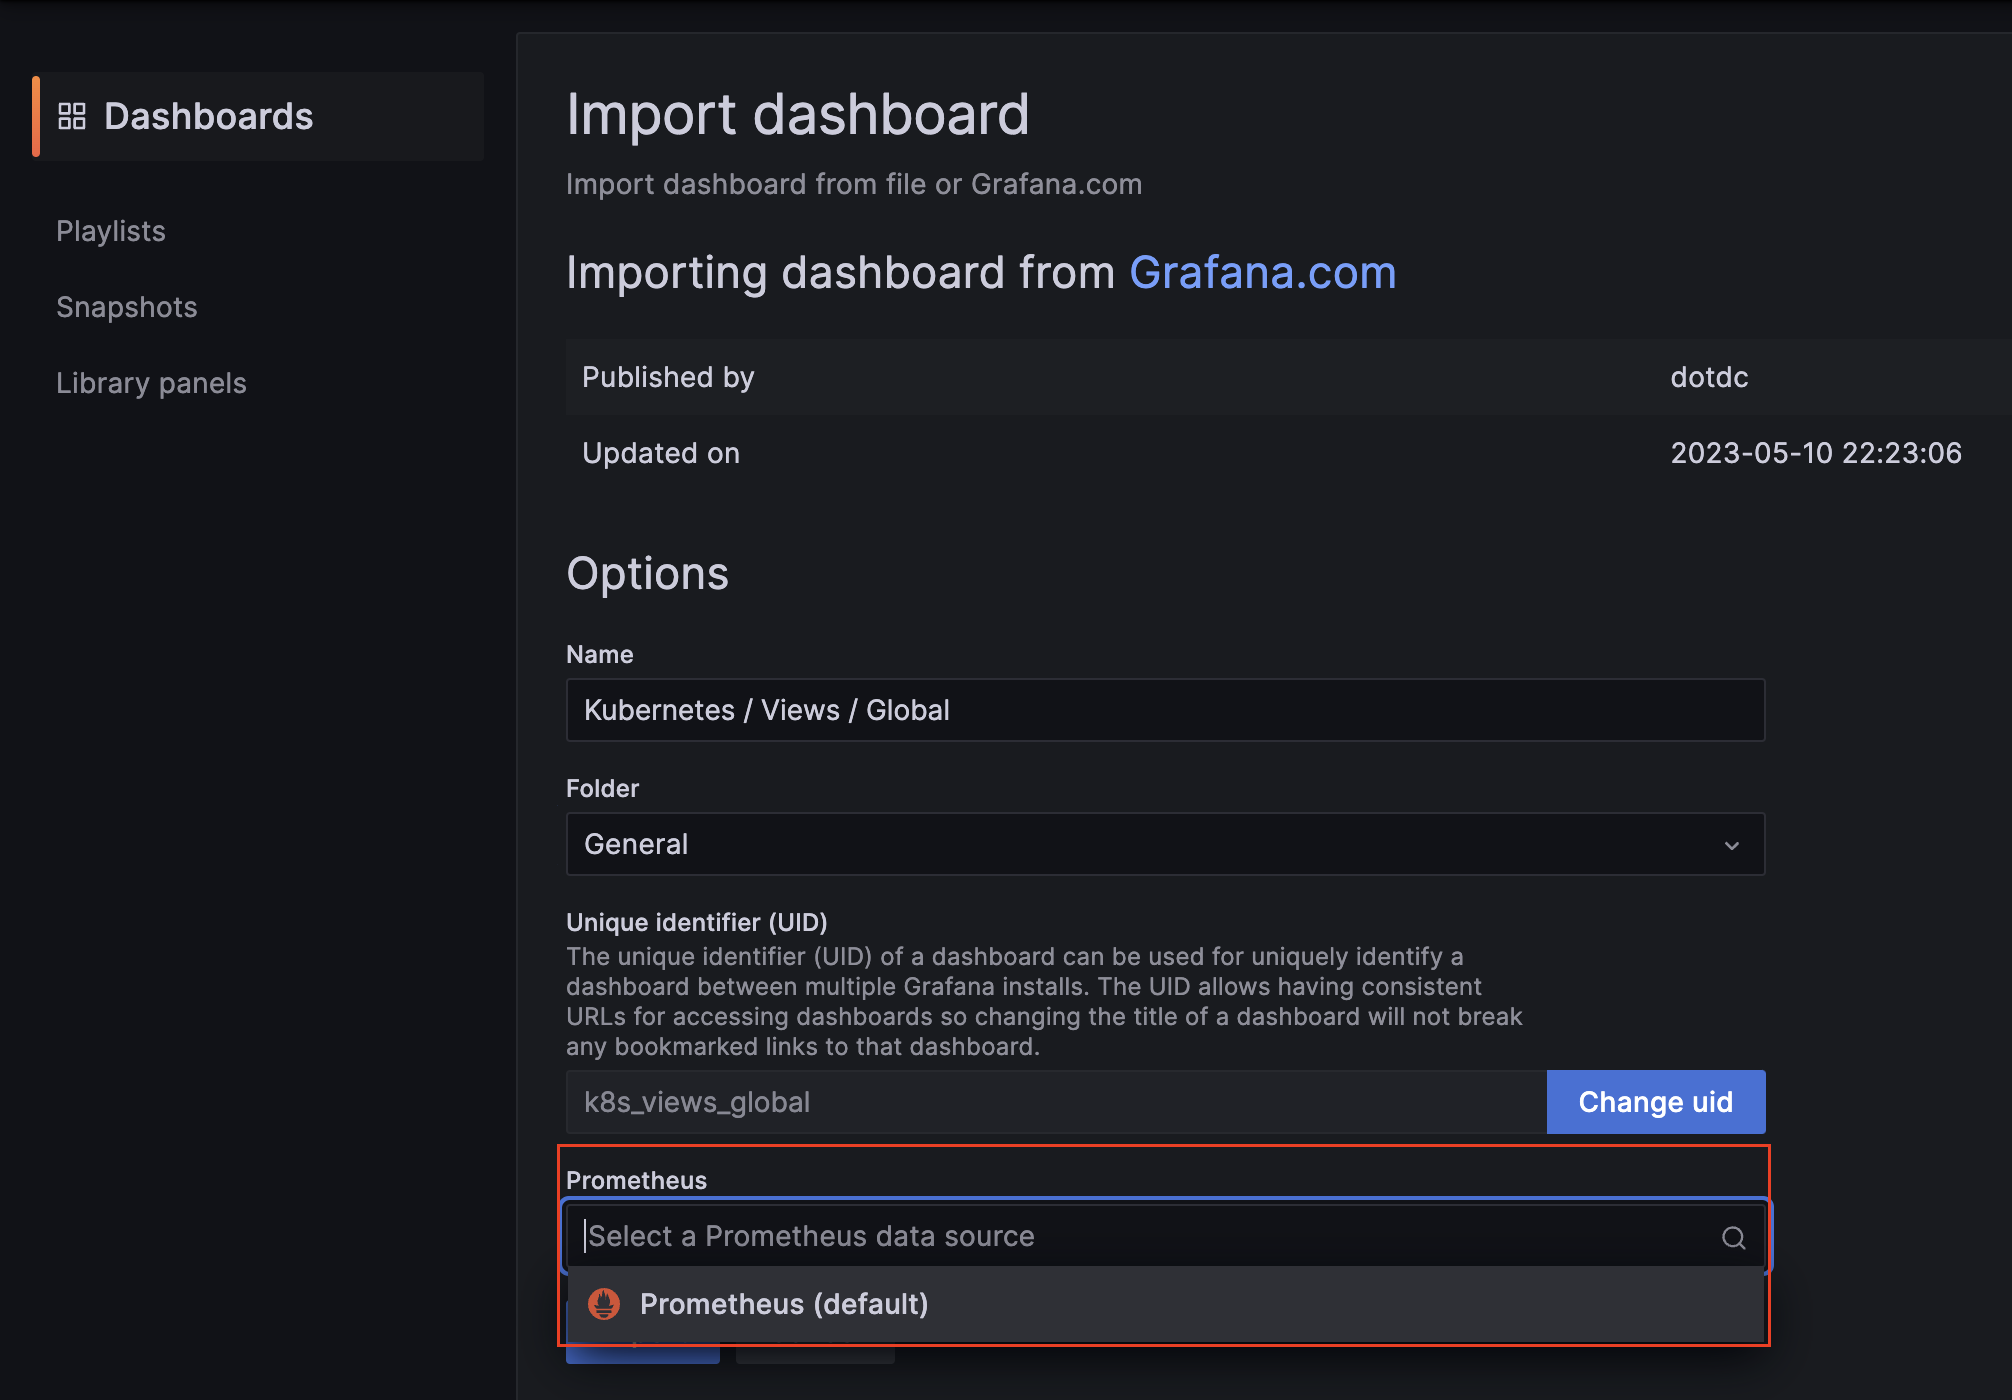Viewport: 2012px width, 1400px height.
Task: Open Snapshots from the sidebar
Action: point(127,307)
